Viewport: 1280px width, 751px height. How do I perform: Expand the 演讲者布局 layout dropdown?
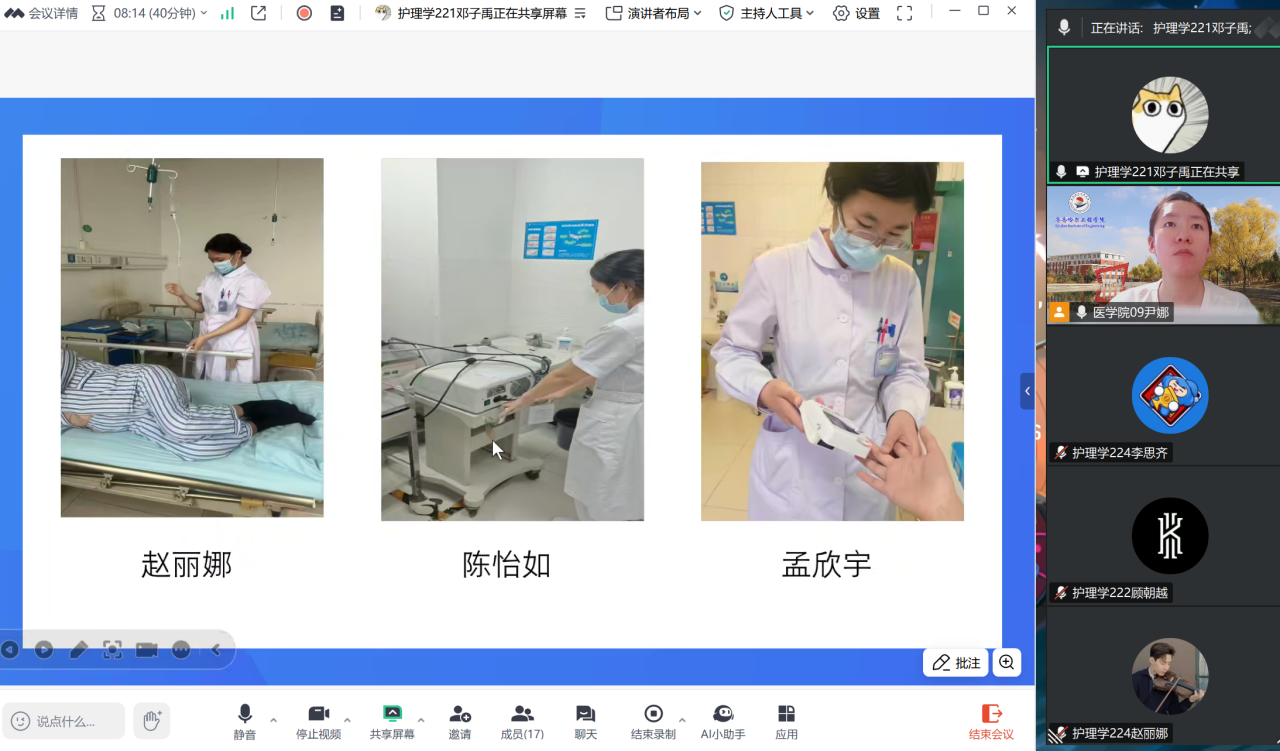[x=654, y=13]
